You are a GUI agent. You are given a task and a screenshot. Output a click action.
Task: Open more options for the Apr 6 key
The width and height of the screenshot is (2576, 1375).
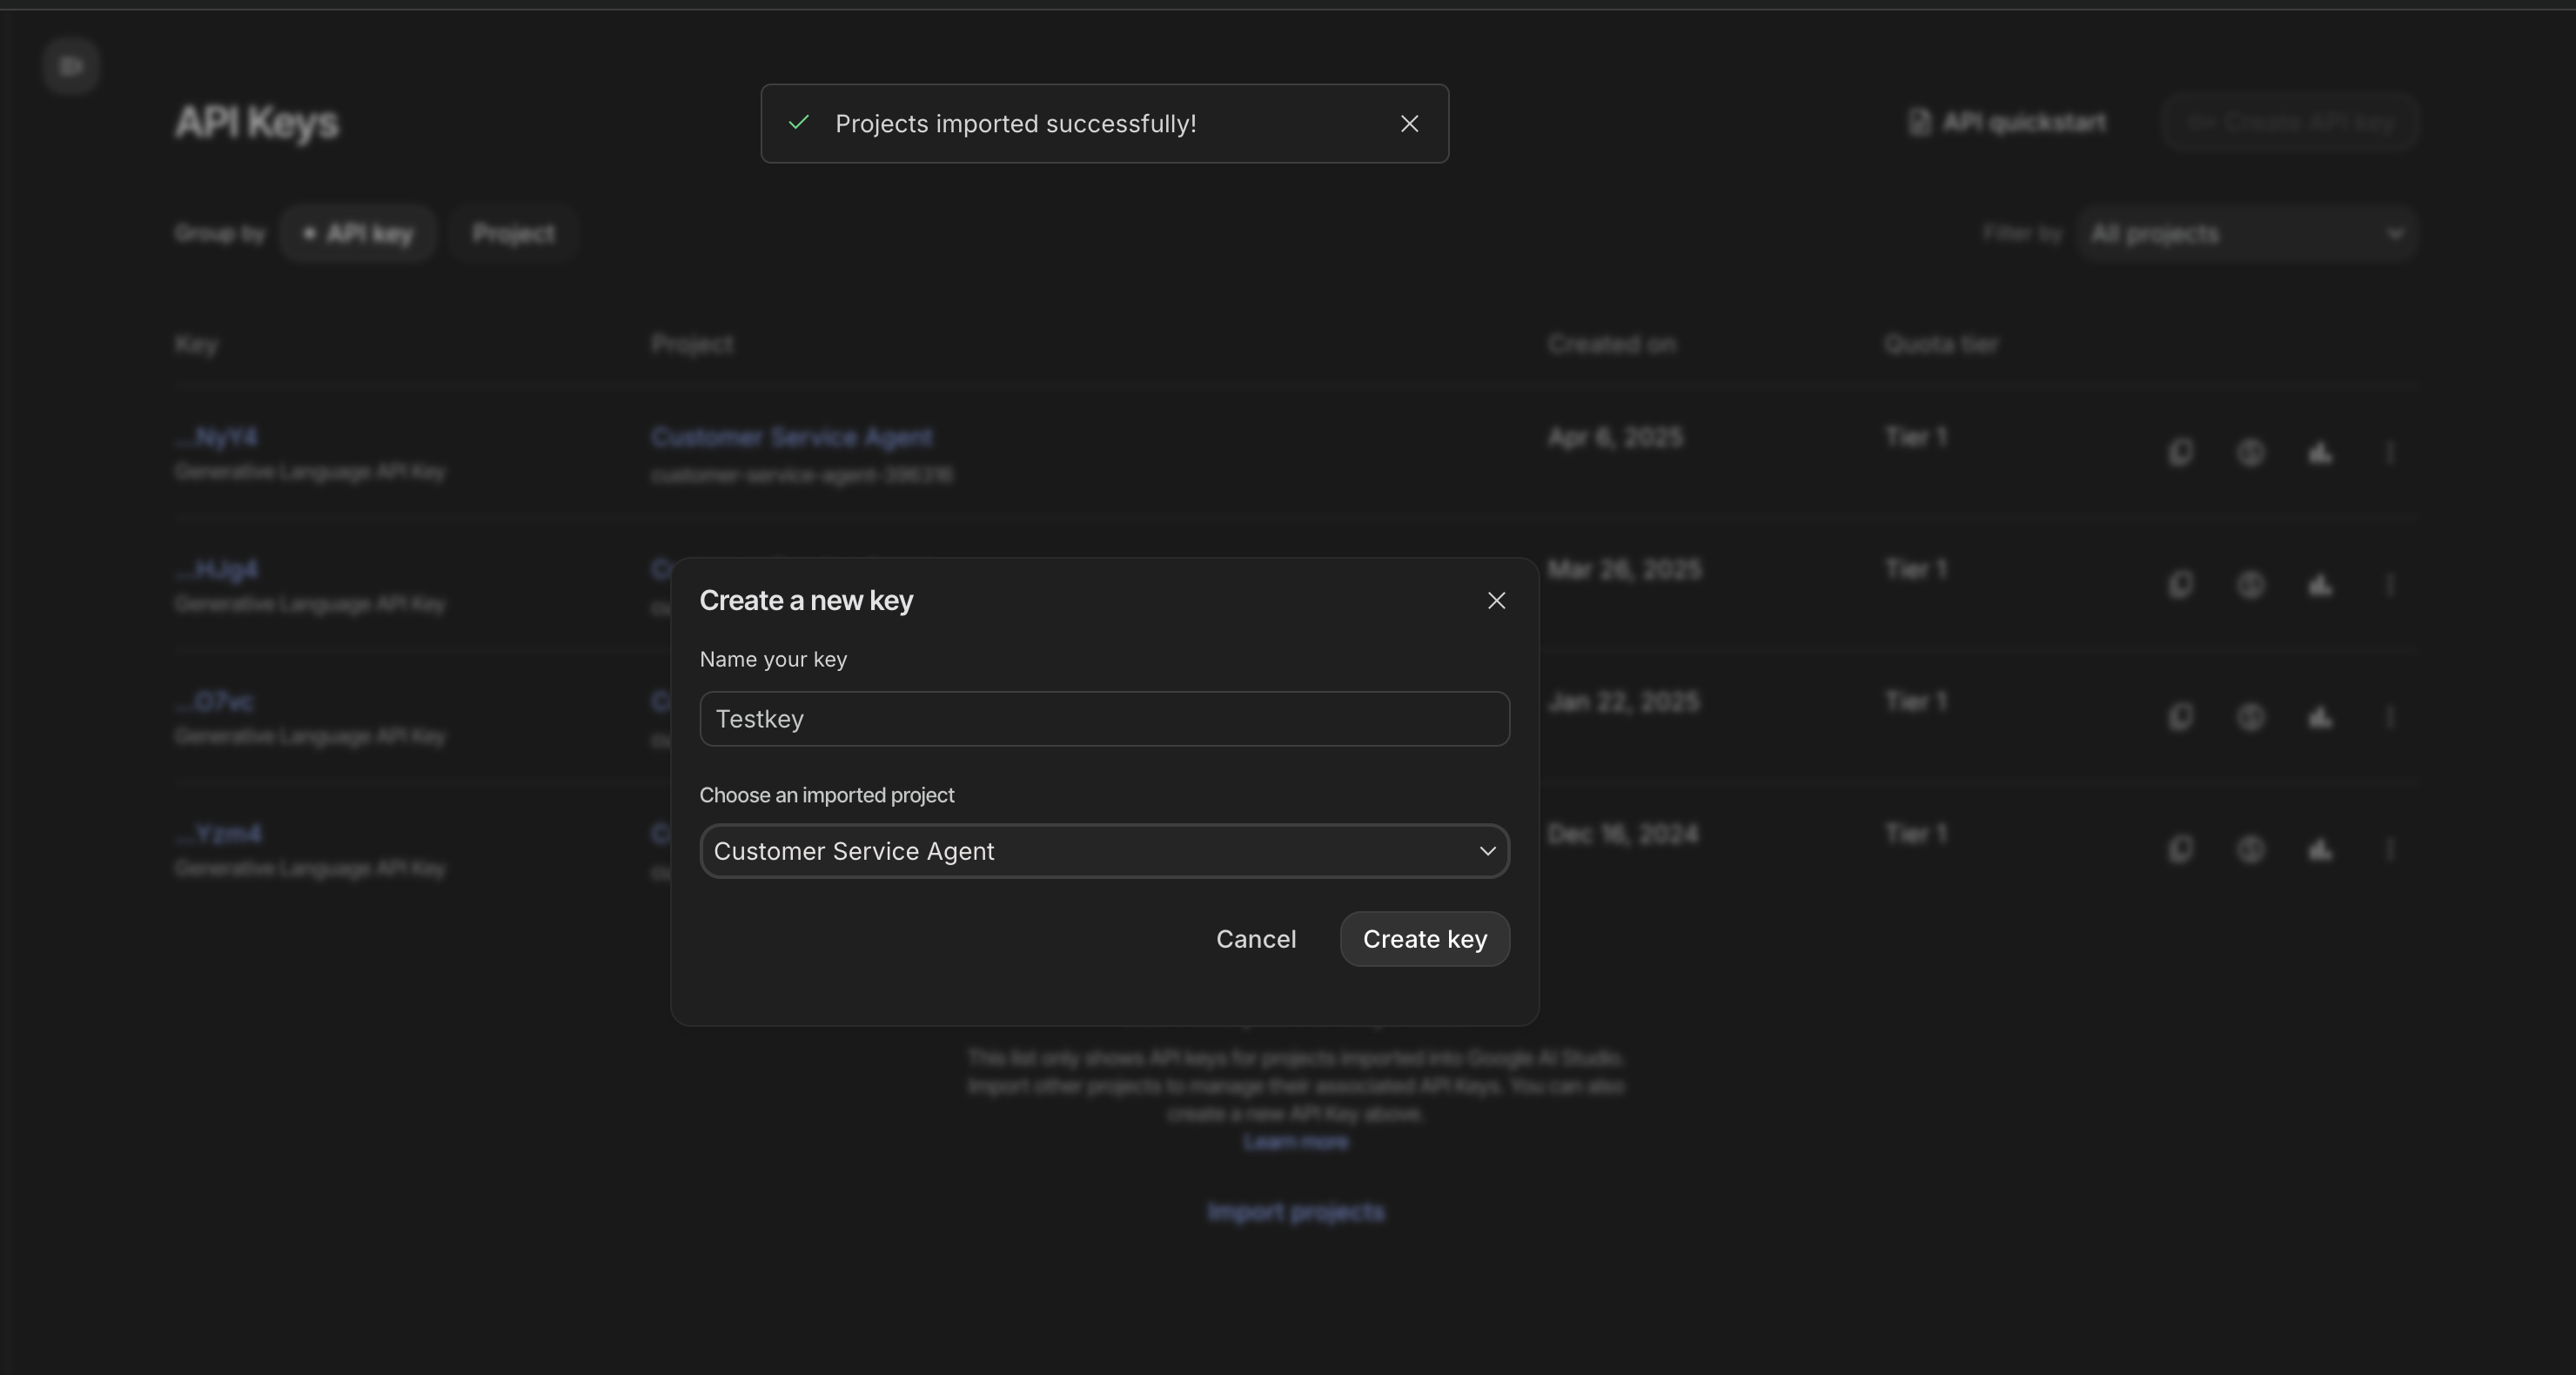click(x=2390, y=453)
